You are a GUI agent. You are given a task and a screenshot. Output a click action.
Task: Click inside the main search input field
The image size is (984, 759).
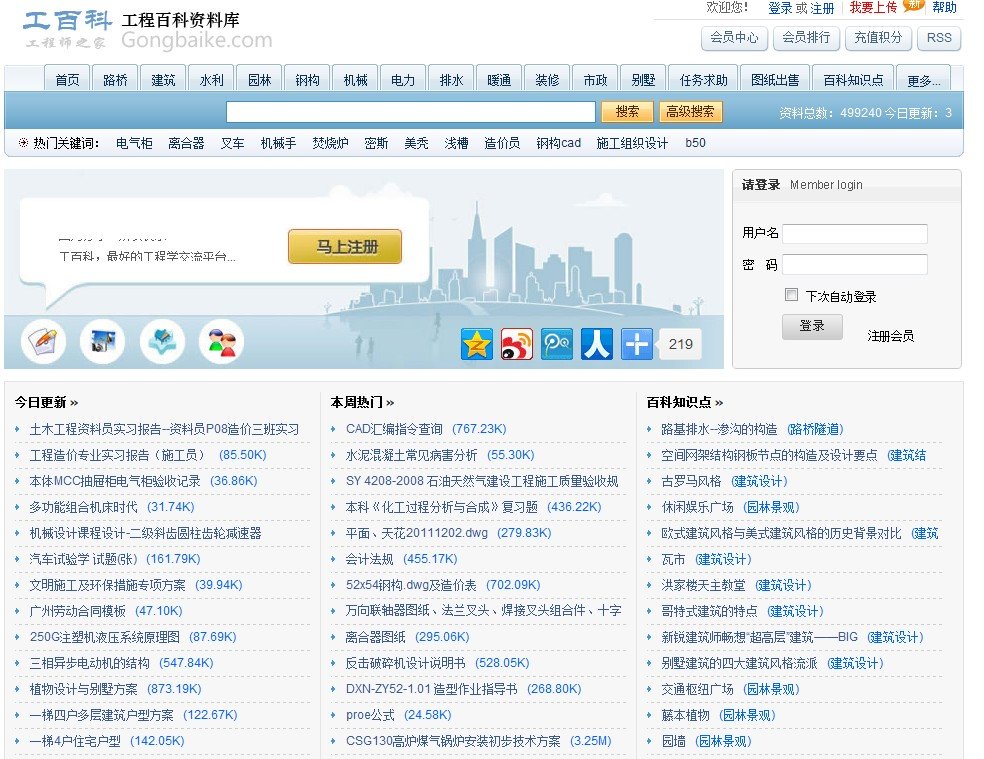[x=410, y=112]
